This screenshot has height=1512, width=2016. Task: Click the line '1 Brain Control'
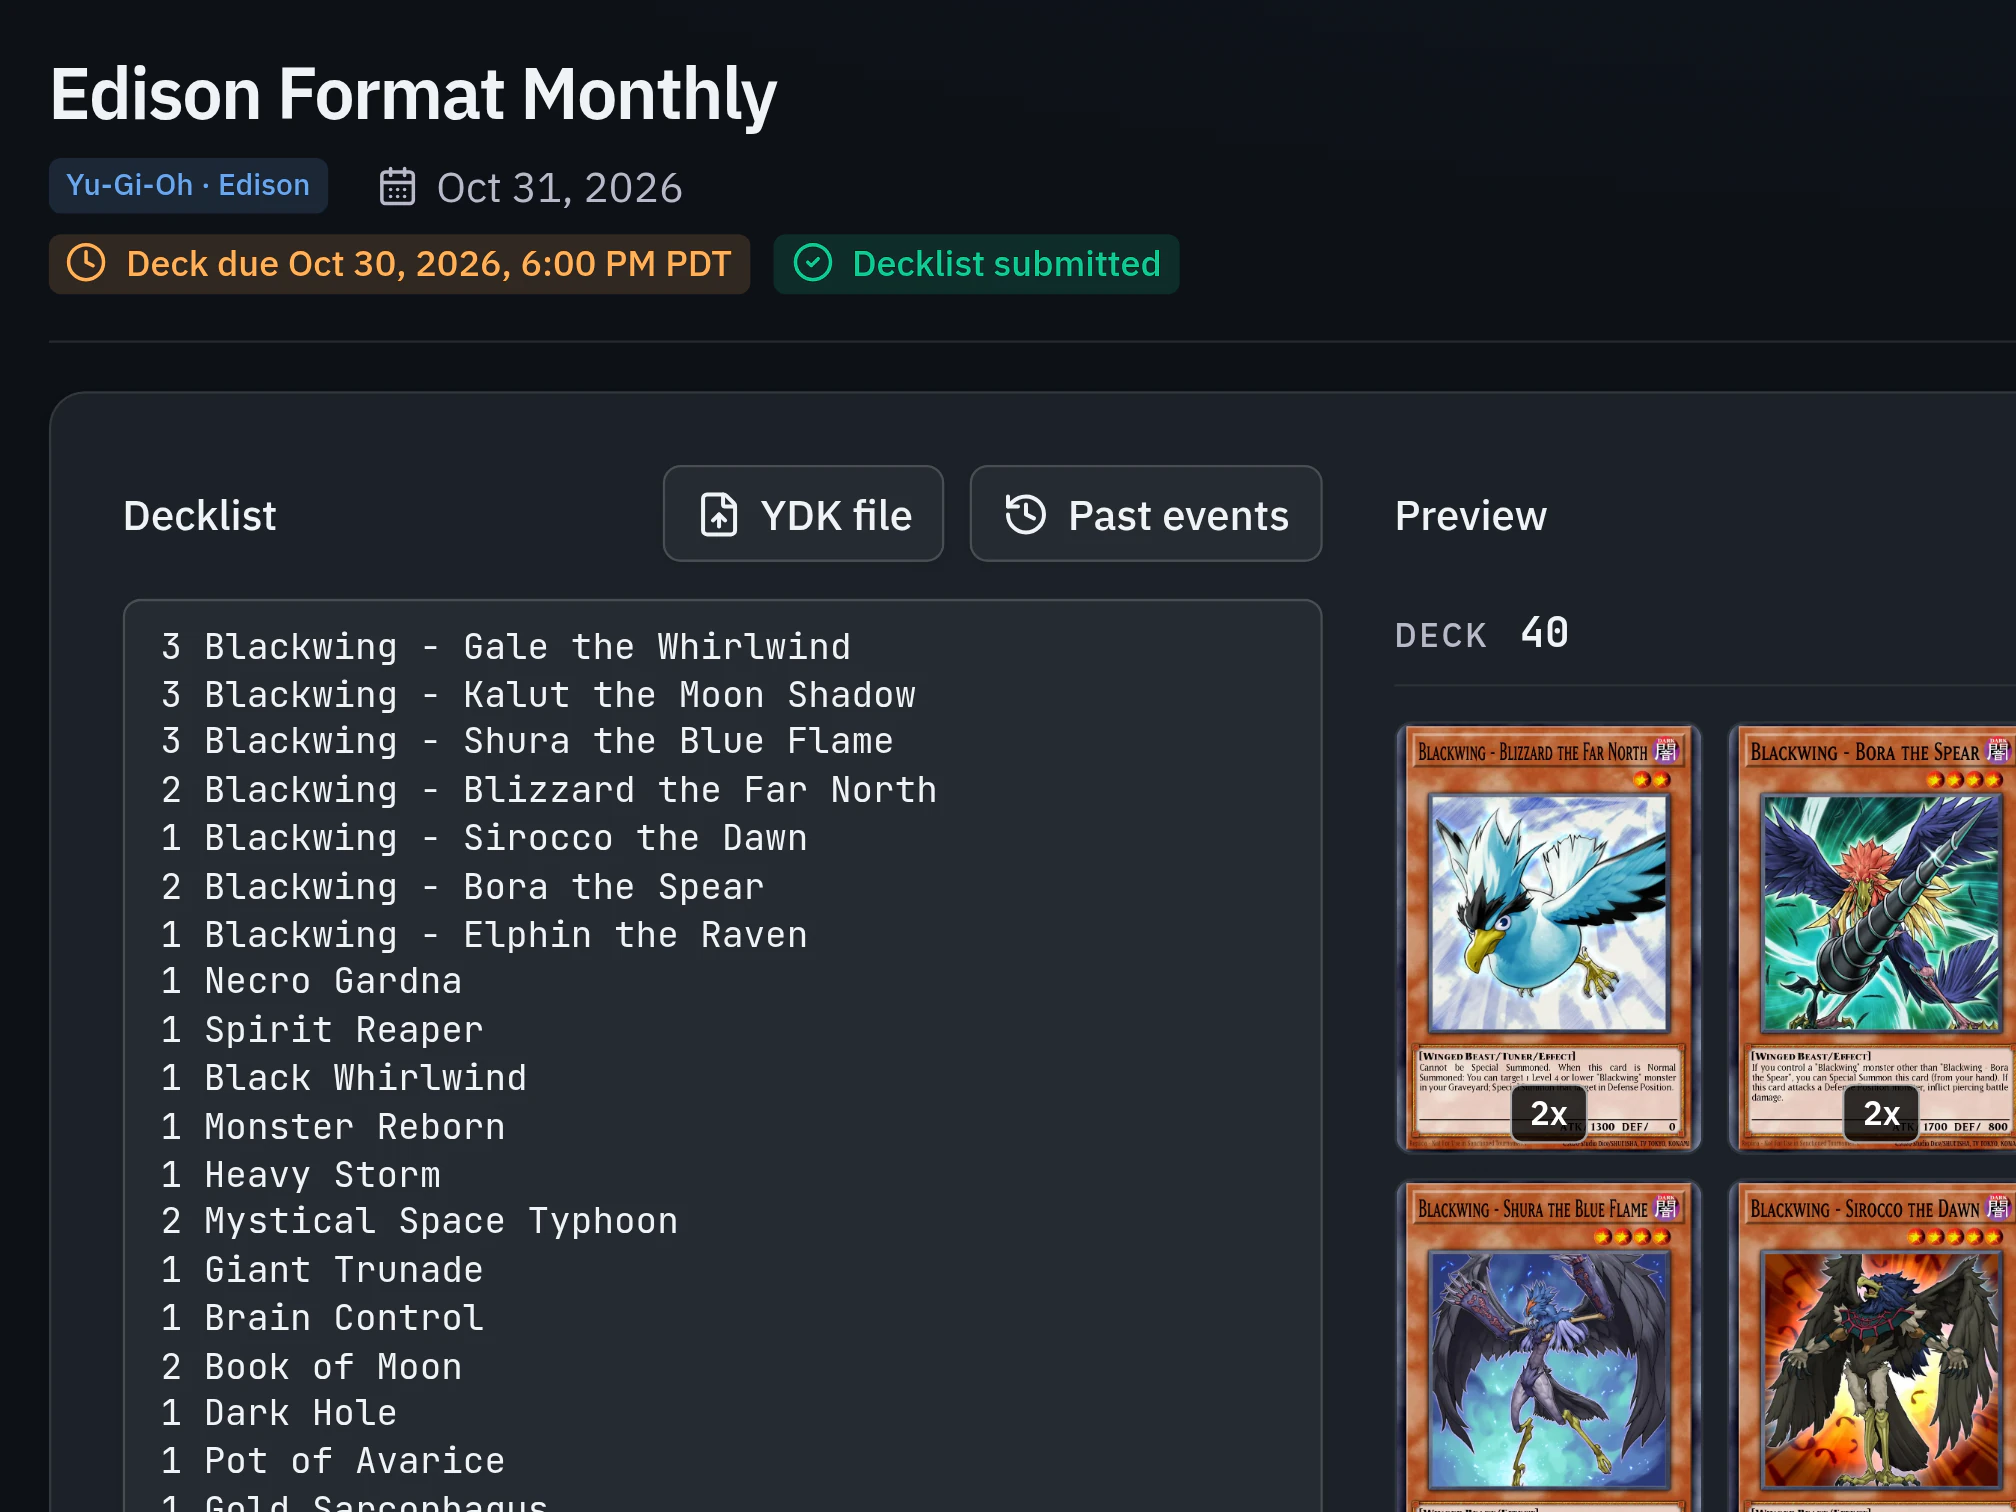(322, 1318)
